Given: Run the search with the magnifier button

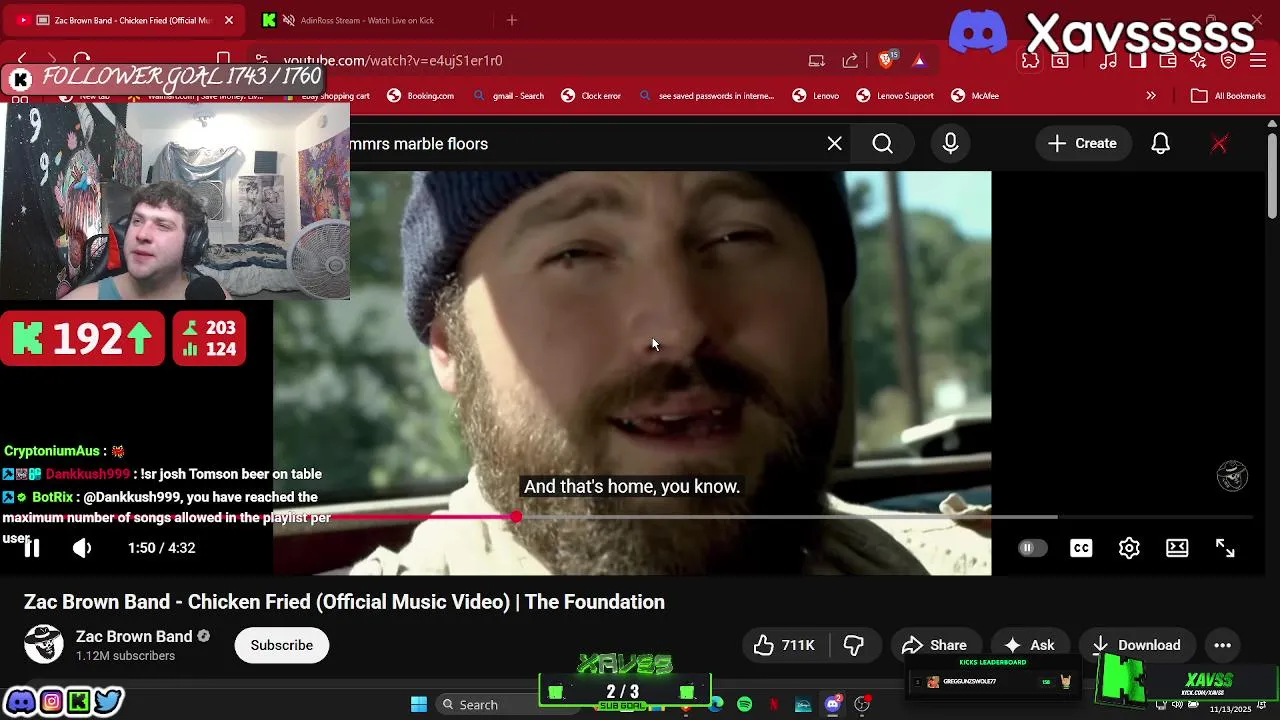Looking at the screenshot, I should click(883, 144).
